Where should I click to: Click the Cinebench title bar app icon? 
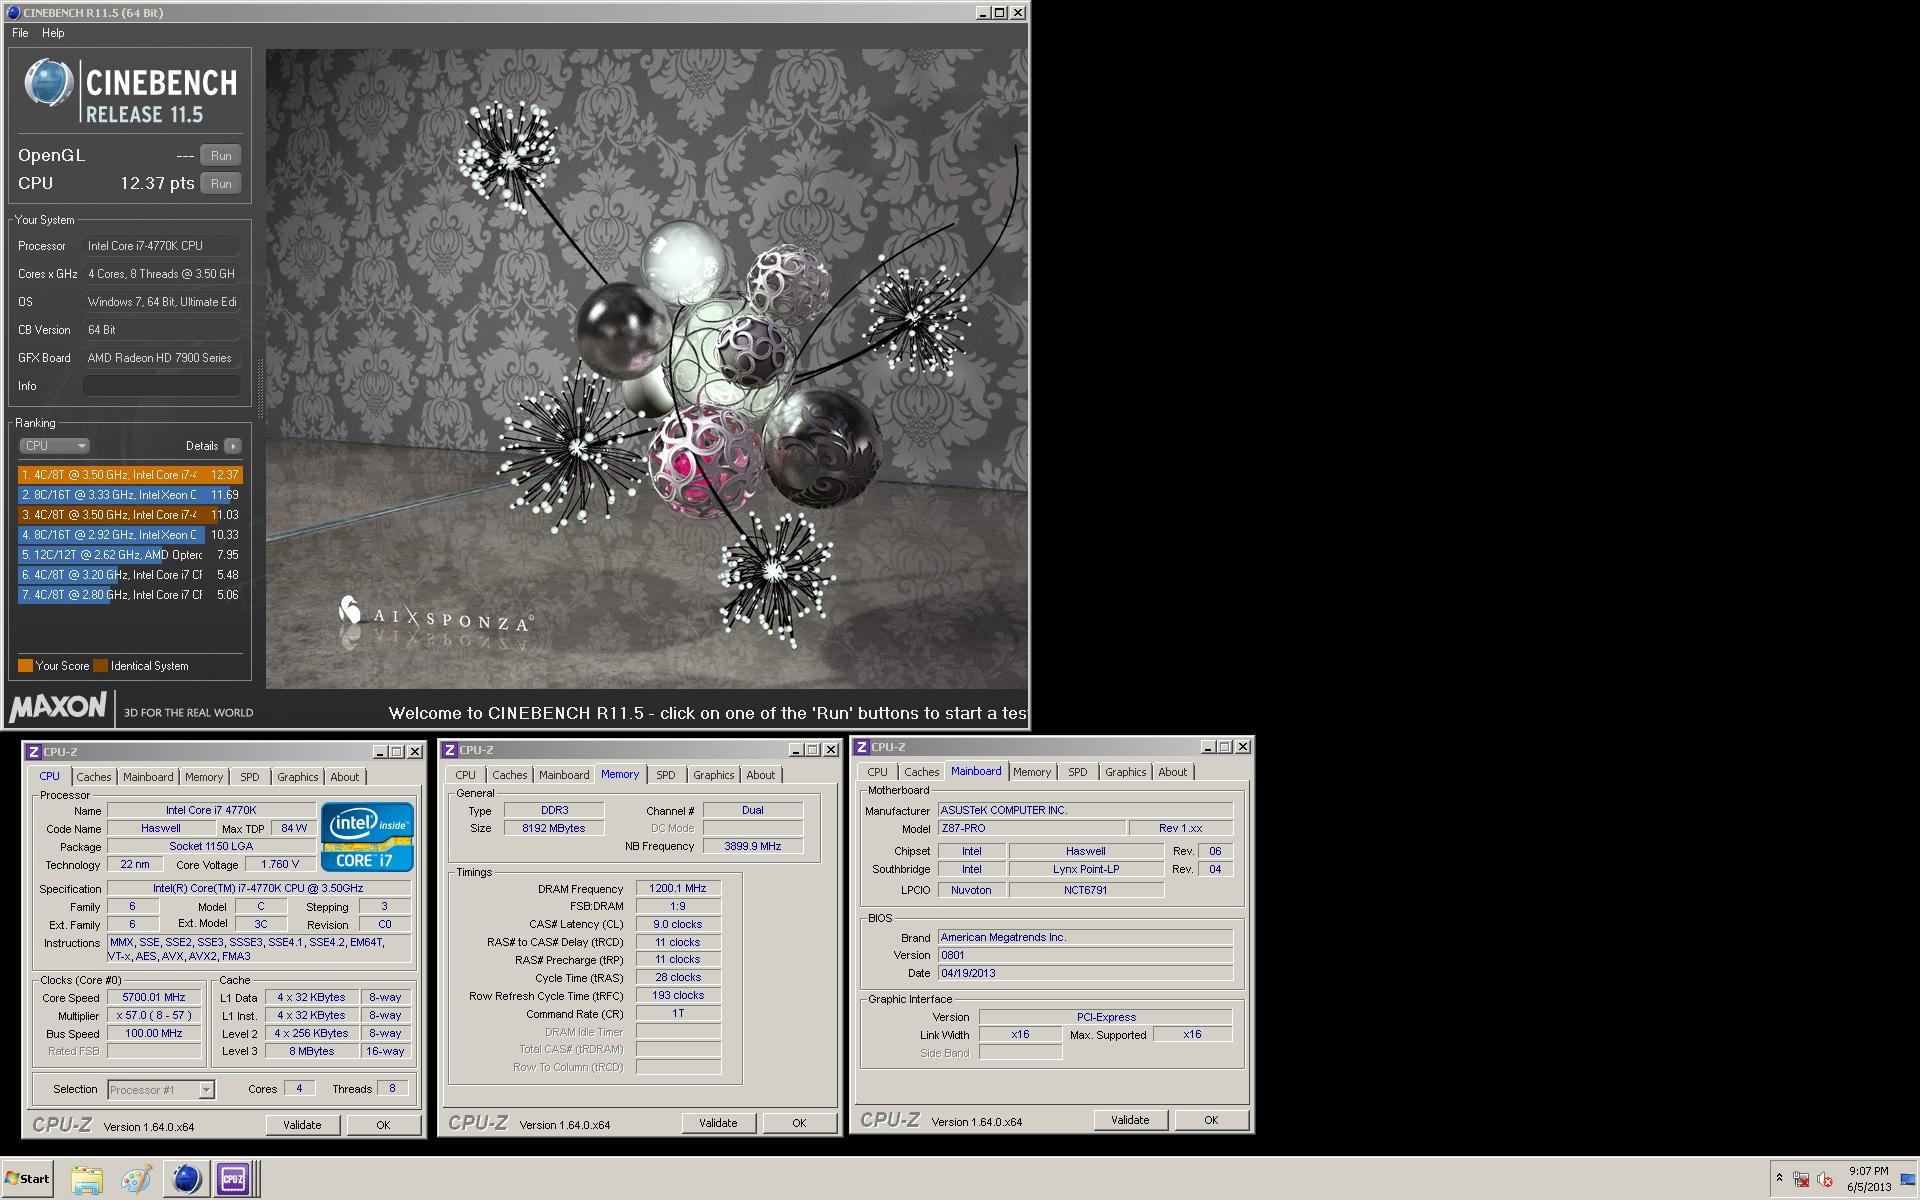pyautogui.click(x=13, y=13)
